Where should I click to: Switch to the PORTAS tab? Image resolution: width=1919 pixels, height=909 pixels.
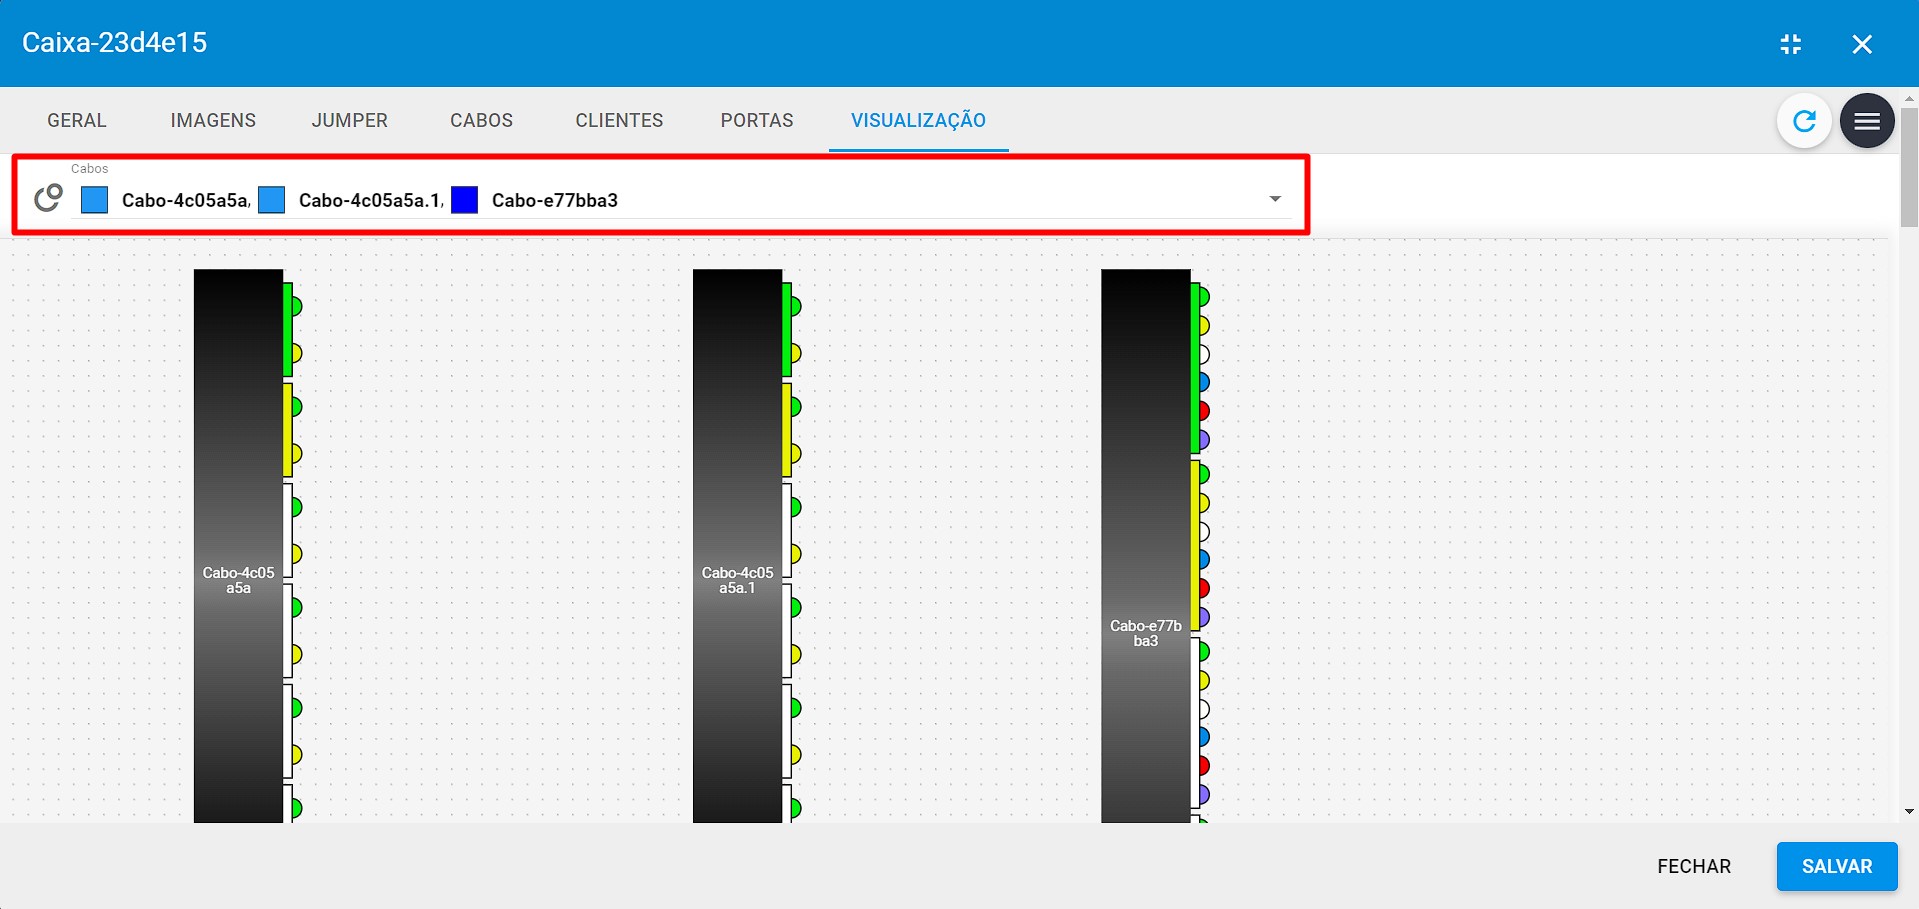[757, 120]
